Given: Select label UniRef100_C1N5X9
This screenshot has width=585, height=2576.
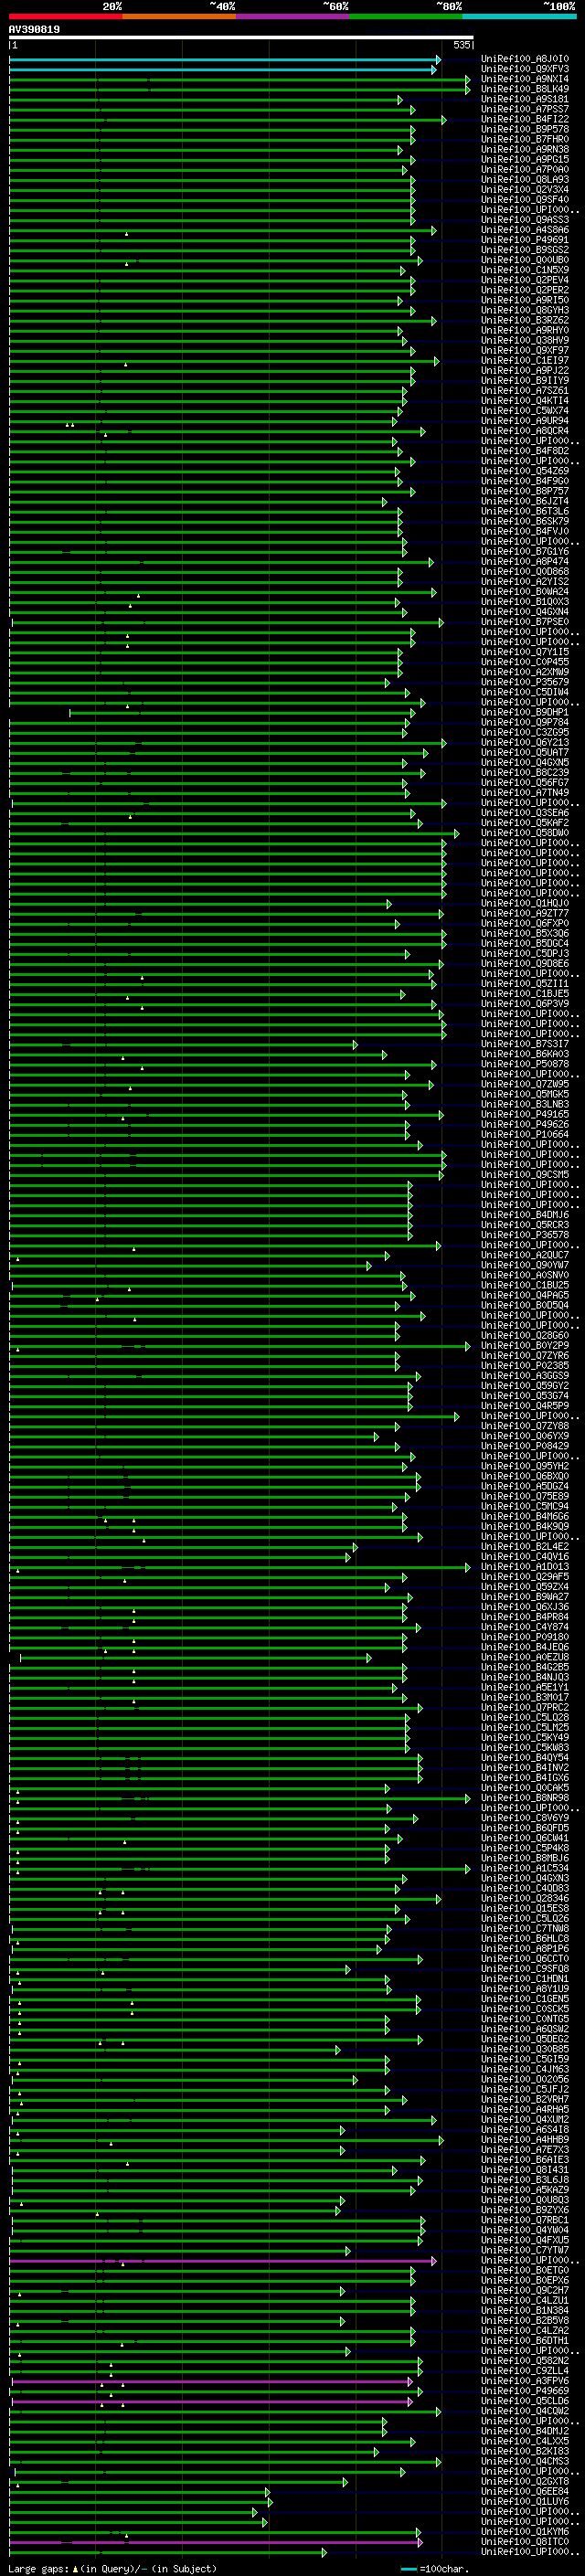Looking at the screenshot, I should [525, 270].
